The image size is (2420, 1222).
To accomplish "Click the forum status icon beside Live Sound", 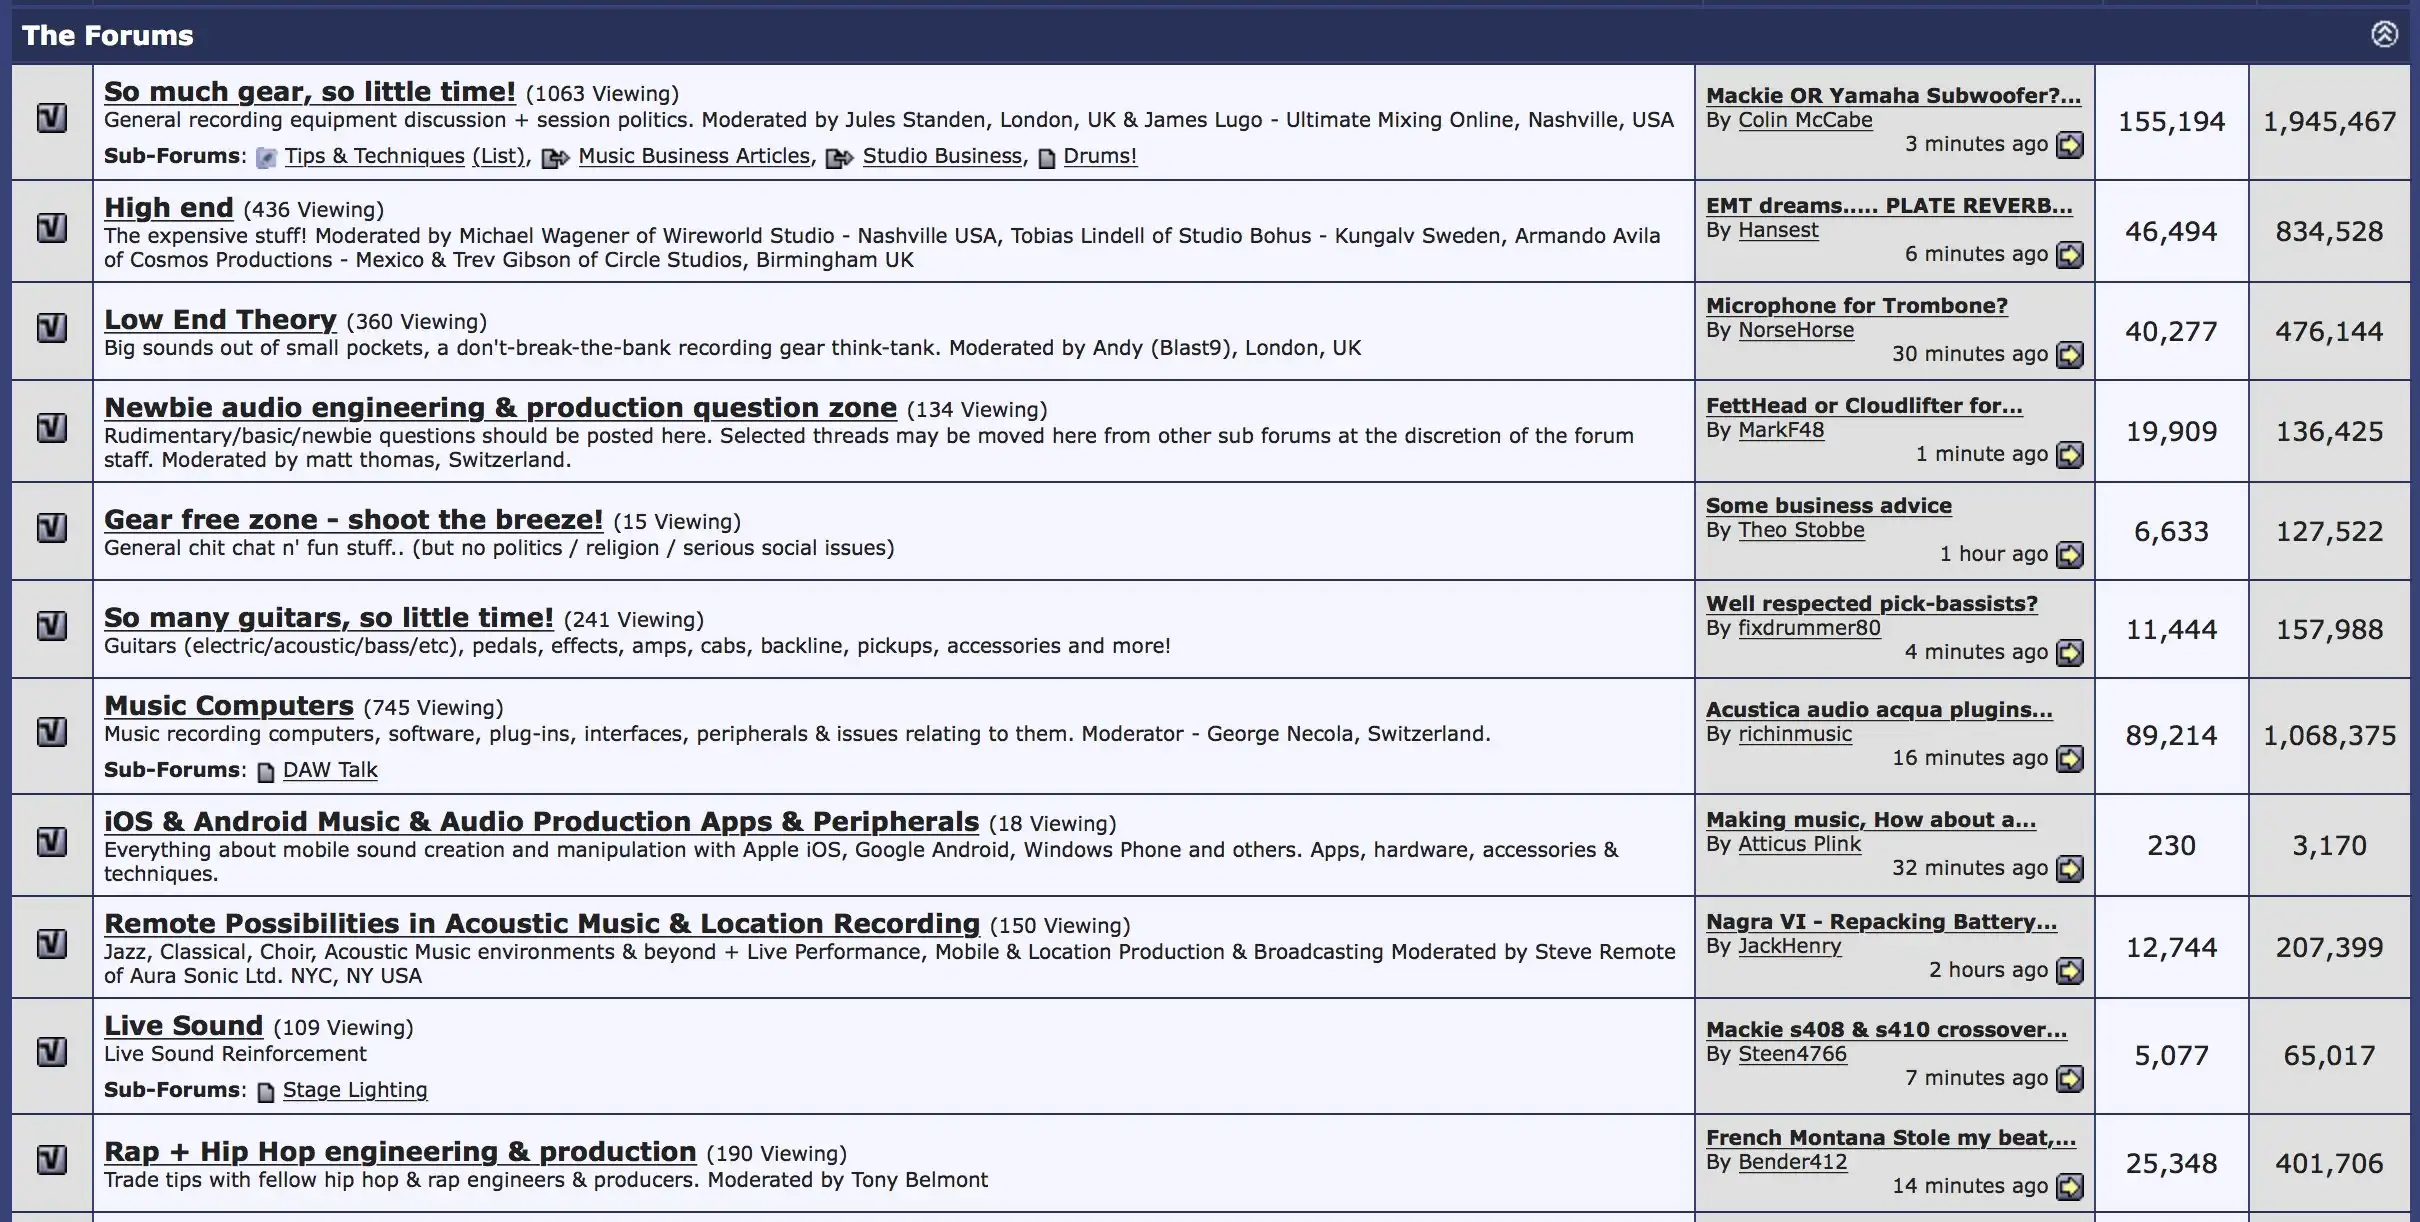I will point(52,1052).
